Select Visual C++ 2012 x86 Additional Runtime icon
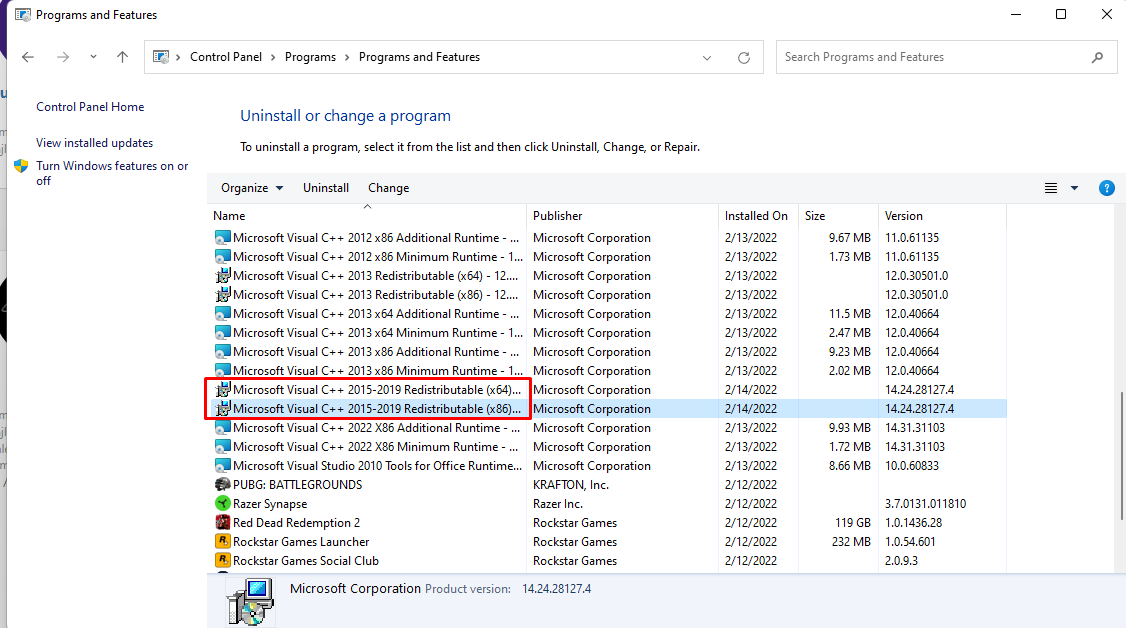Image resolution: width=1126 pixels, height=628 pixels. tap(223, 238)
